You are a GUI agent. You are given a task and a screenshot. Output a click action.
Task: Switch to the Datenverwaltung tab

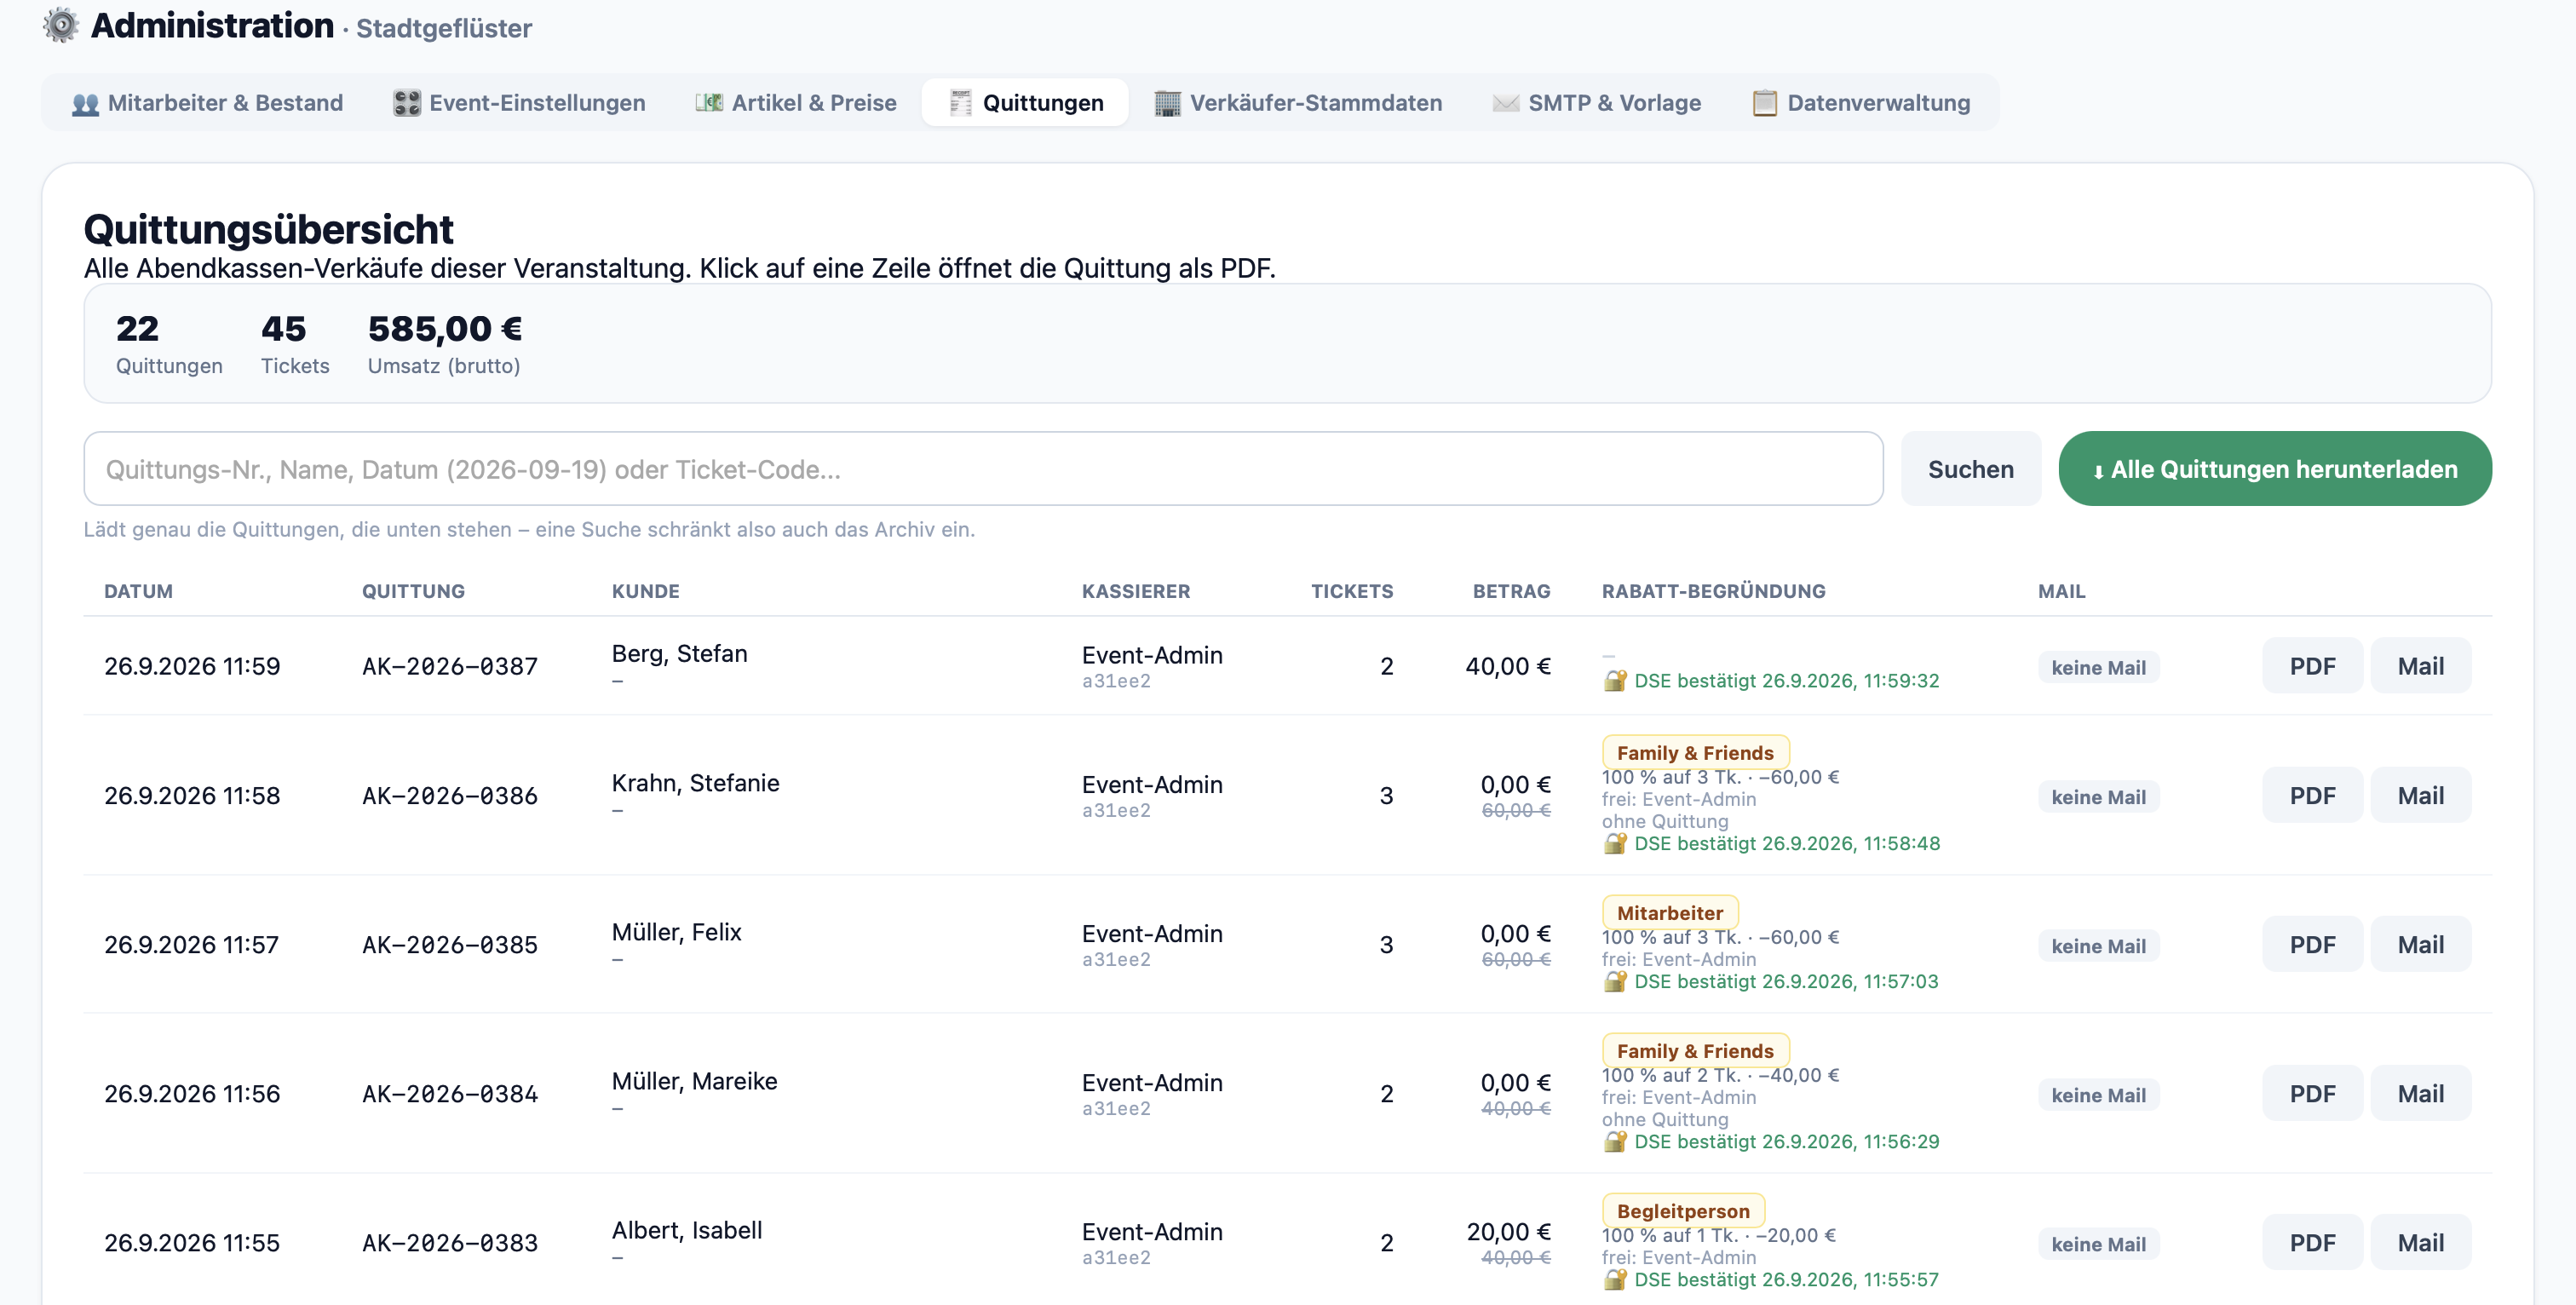(1861, 103)
